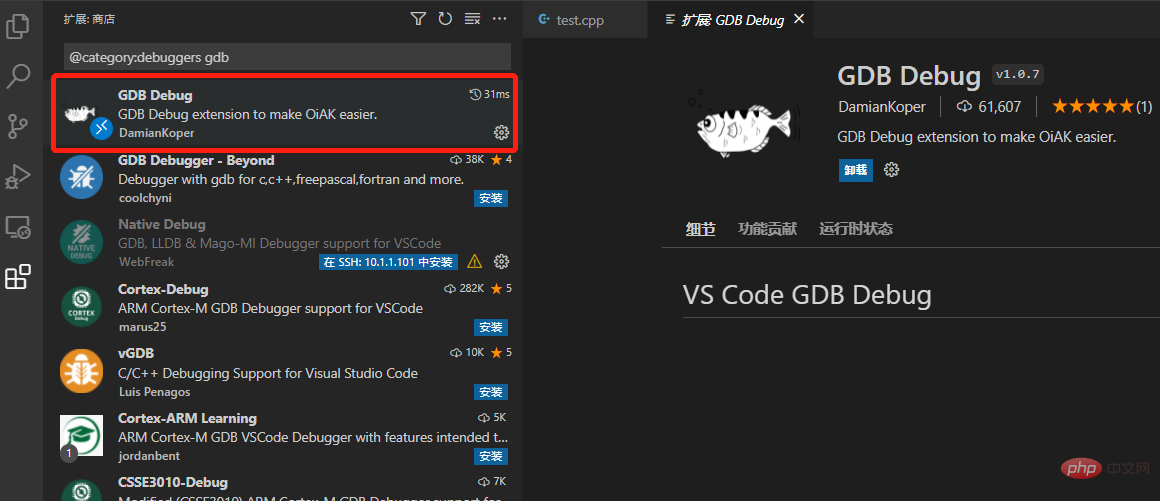This screenshot has width=1160, height=501.
Task: Open the manage gear for Native Debug
Action: pos(502,262)
